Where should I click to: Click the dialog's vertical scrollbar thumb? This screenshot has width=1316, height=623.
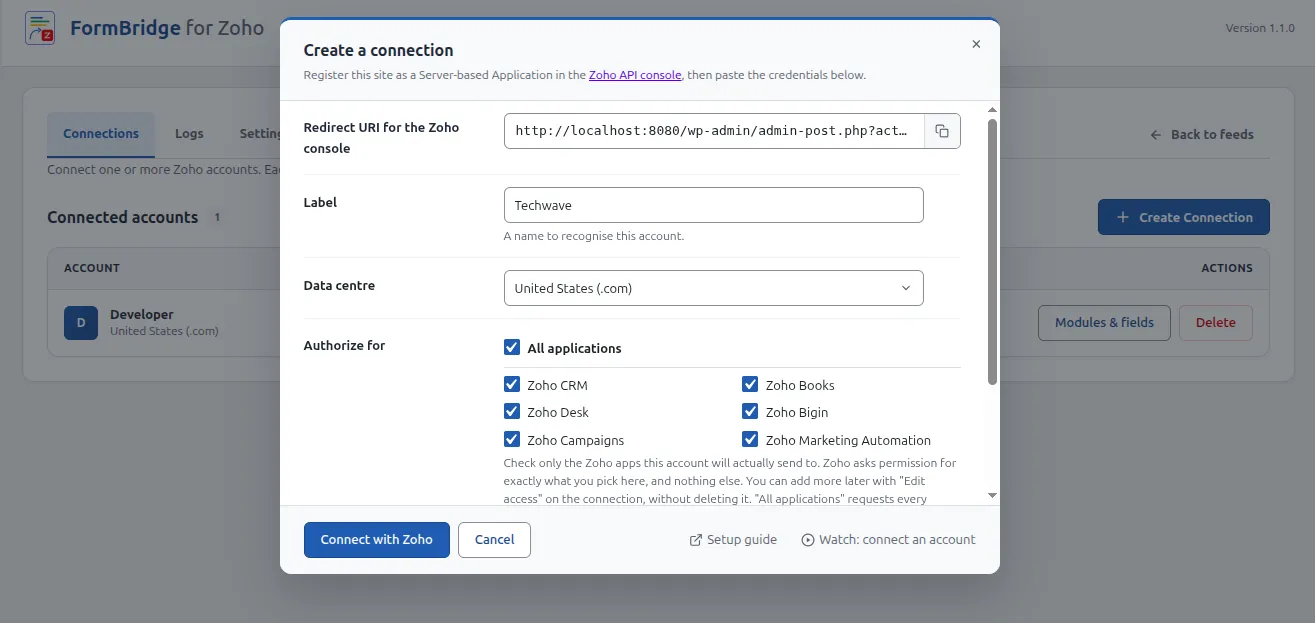coord(992,251)
